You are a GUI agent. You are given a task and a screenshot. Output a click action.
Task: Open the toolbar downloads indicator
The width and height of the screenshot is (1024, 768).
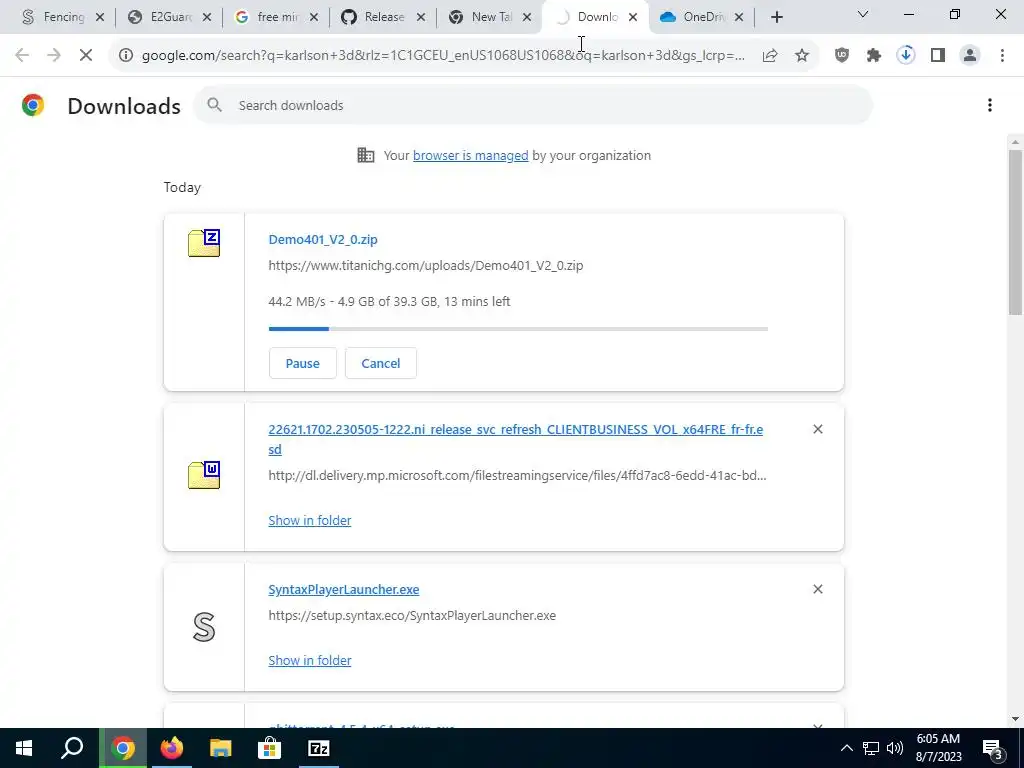906,56
